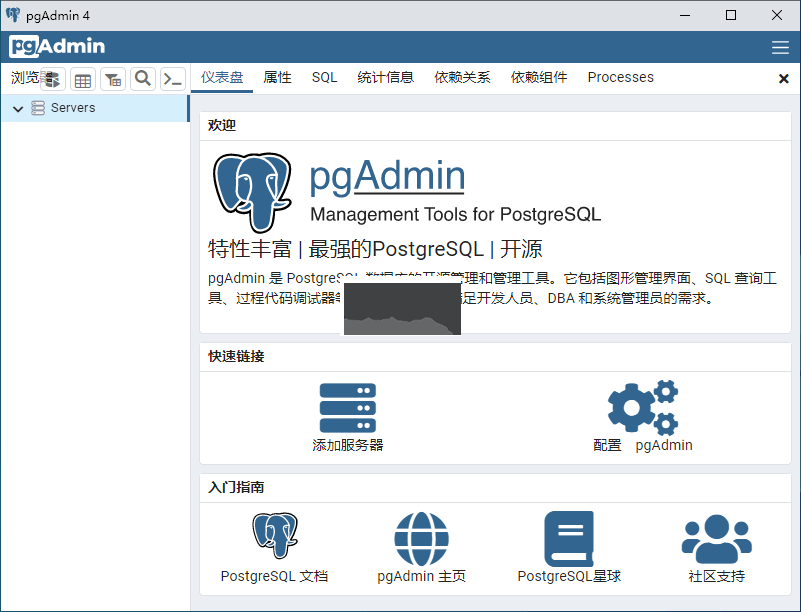Launch the PSQL tool terminal icon
This screenshot has height=612, width=801.
(173, 79)
